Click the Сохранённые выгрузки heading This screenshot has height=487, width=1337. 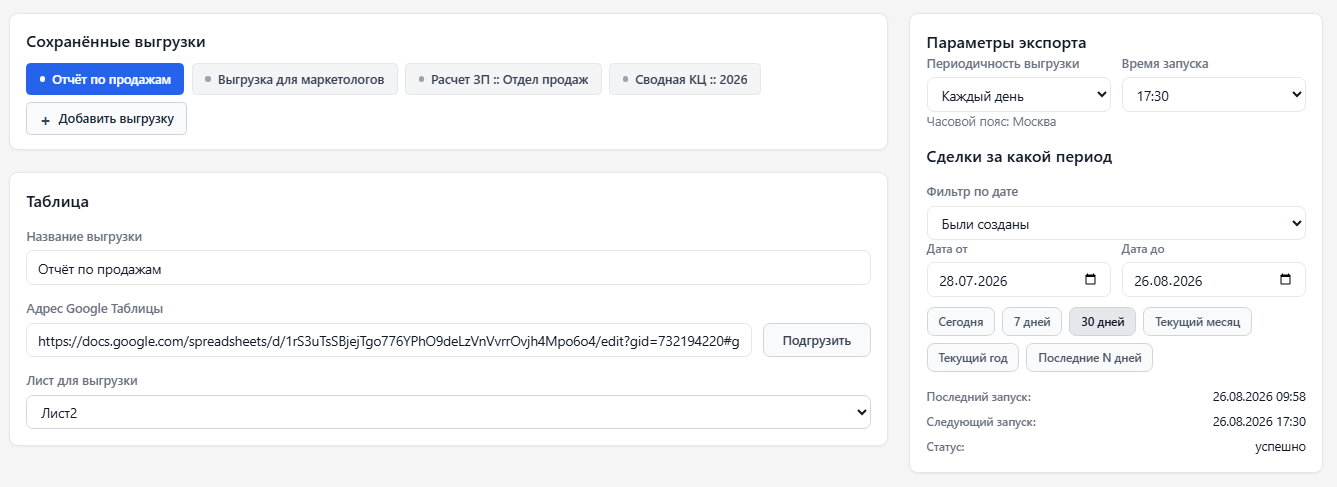click(116, 42)
